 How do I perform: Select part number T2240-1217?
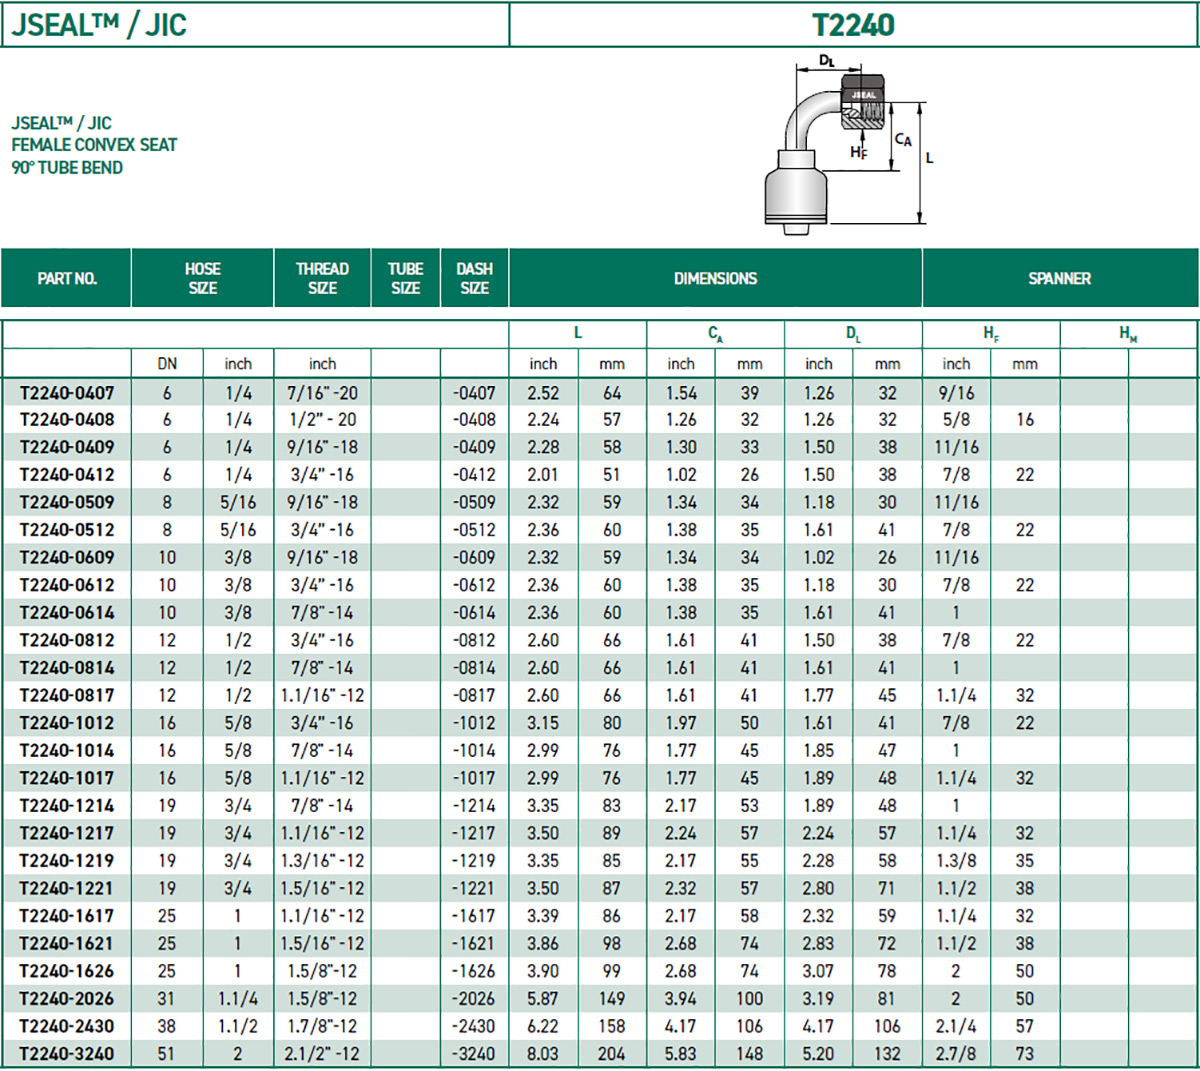coord(67,833)
